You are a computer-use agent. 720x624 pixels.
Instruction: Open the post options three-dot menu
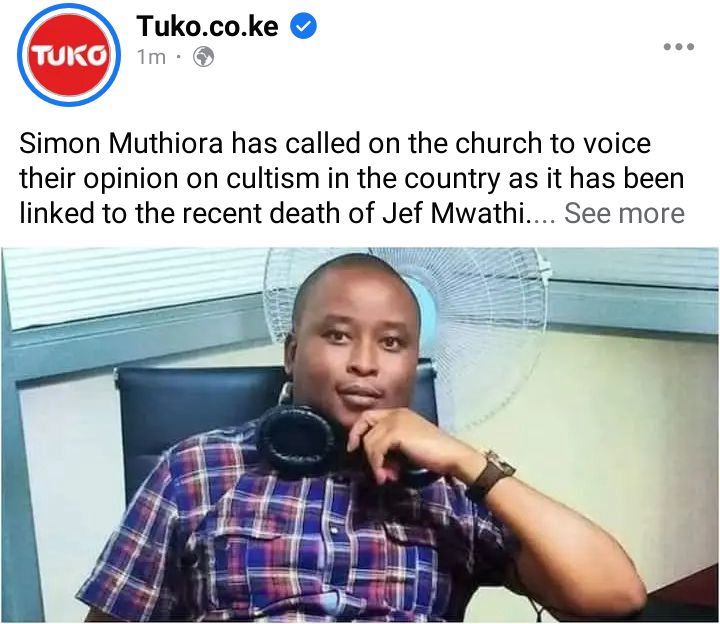[679, 46]
